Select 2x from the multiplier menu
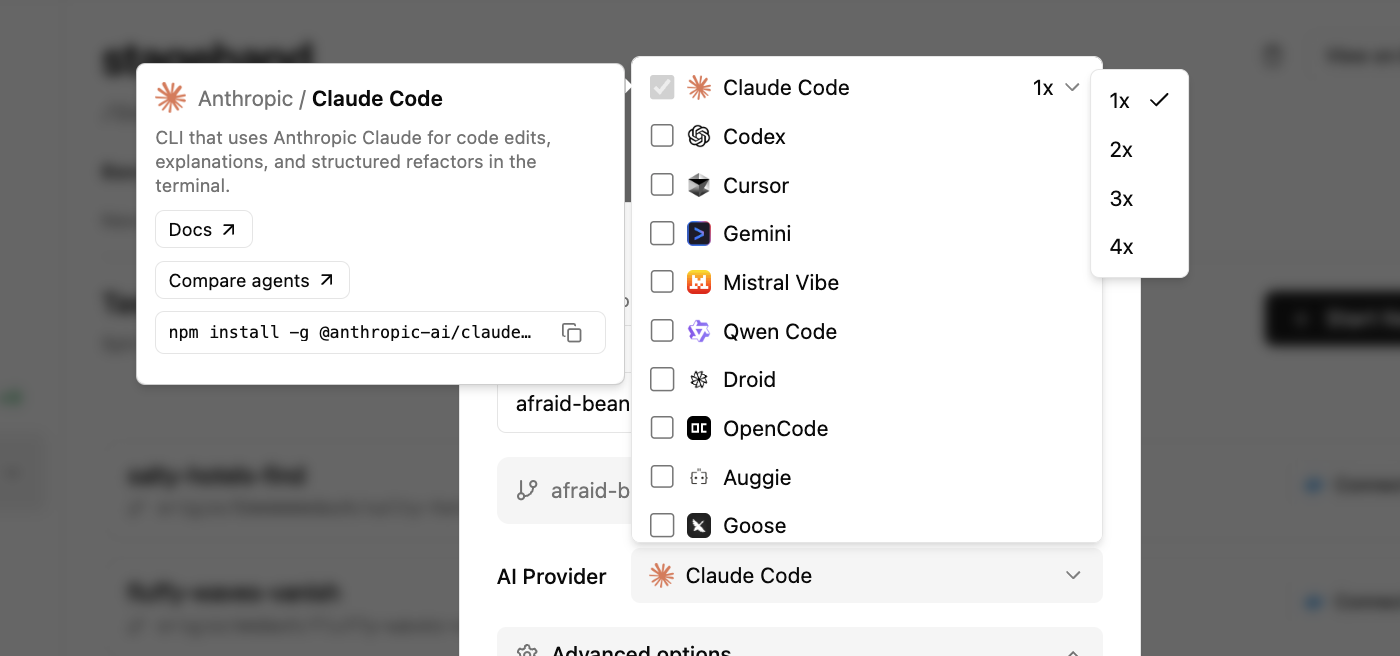This screenshot has height=656, width=1400. [1121, 150]
